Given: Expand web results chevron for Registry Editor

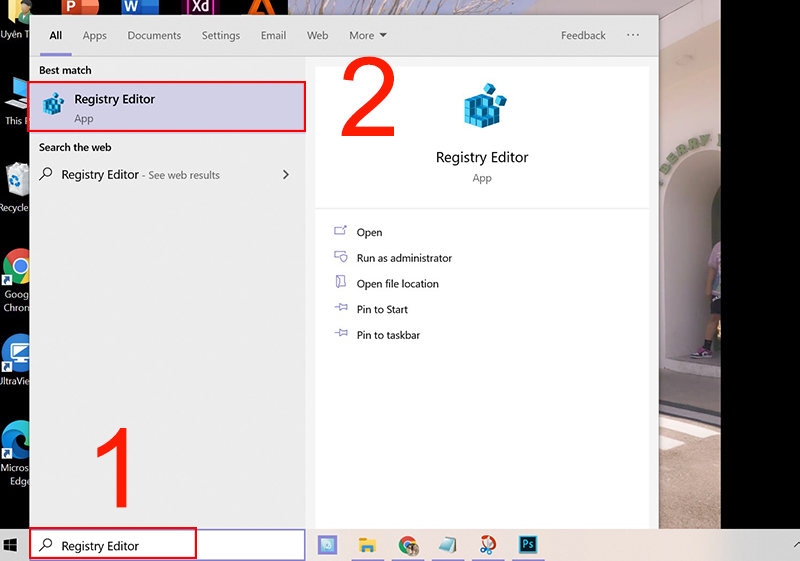Looking at the screenshot, I should click(x=286, y=174).
